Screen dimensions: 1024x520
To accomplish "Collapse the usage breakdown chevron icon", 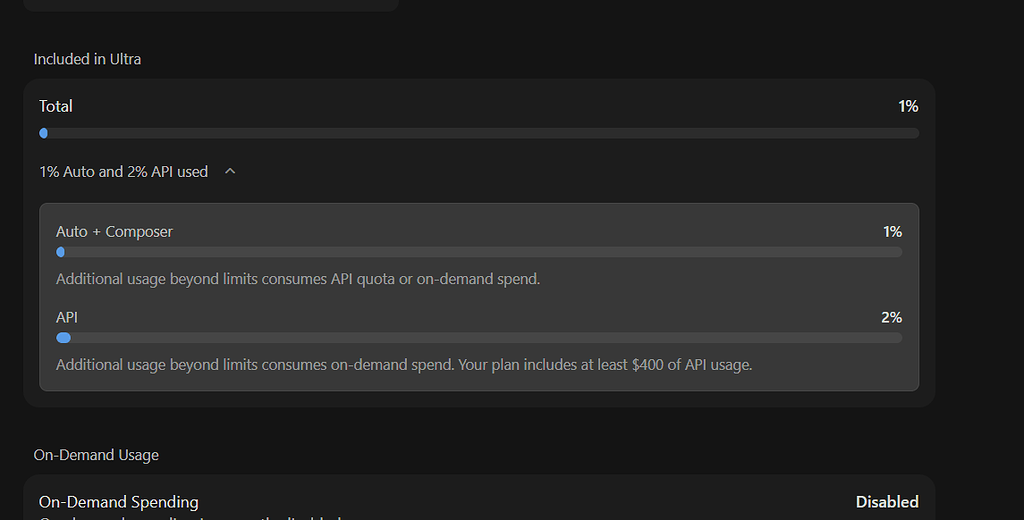I will (230, 171).
